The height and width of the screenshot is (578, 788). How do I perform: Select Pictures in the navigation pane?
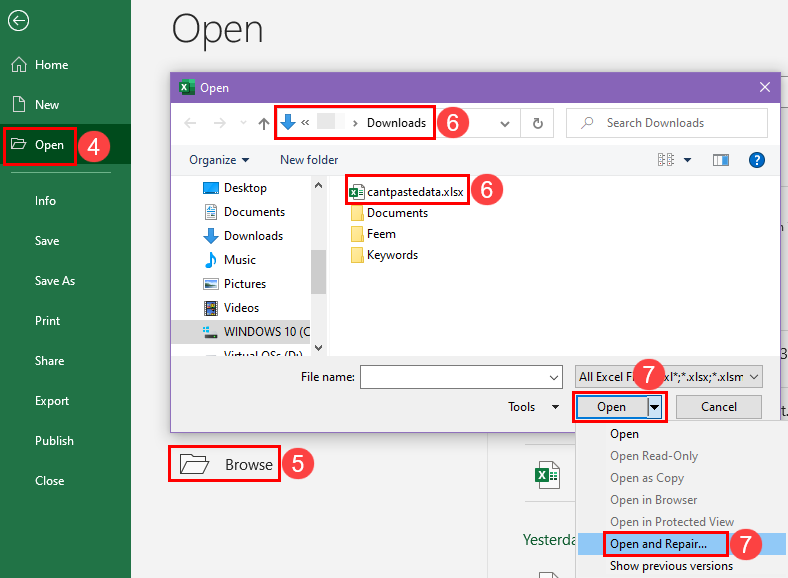point(235,284)
